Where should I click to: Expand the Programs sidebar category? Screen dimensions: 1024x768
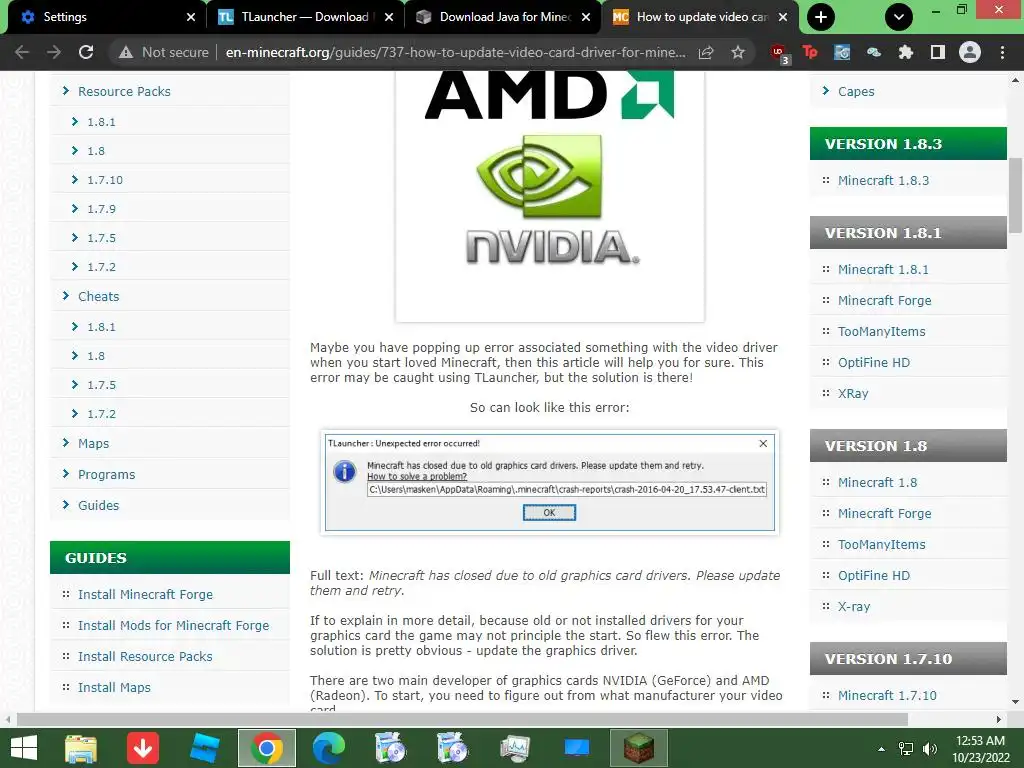(106, 474)
